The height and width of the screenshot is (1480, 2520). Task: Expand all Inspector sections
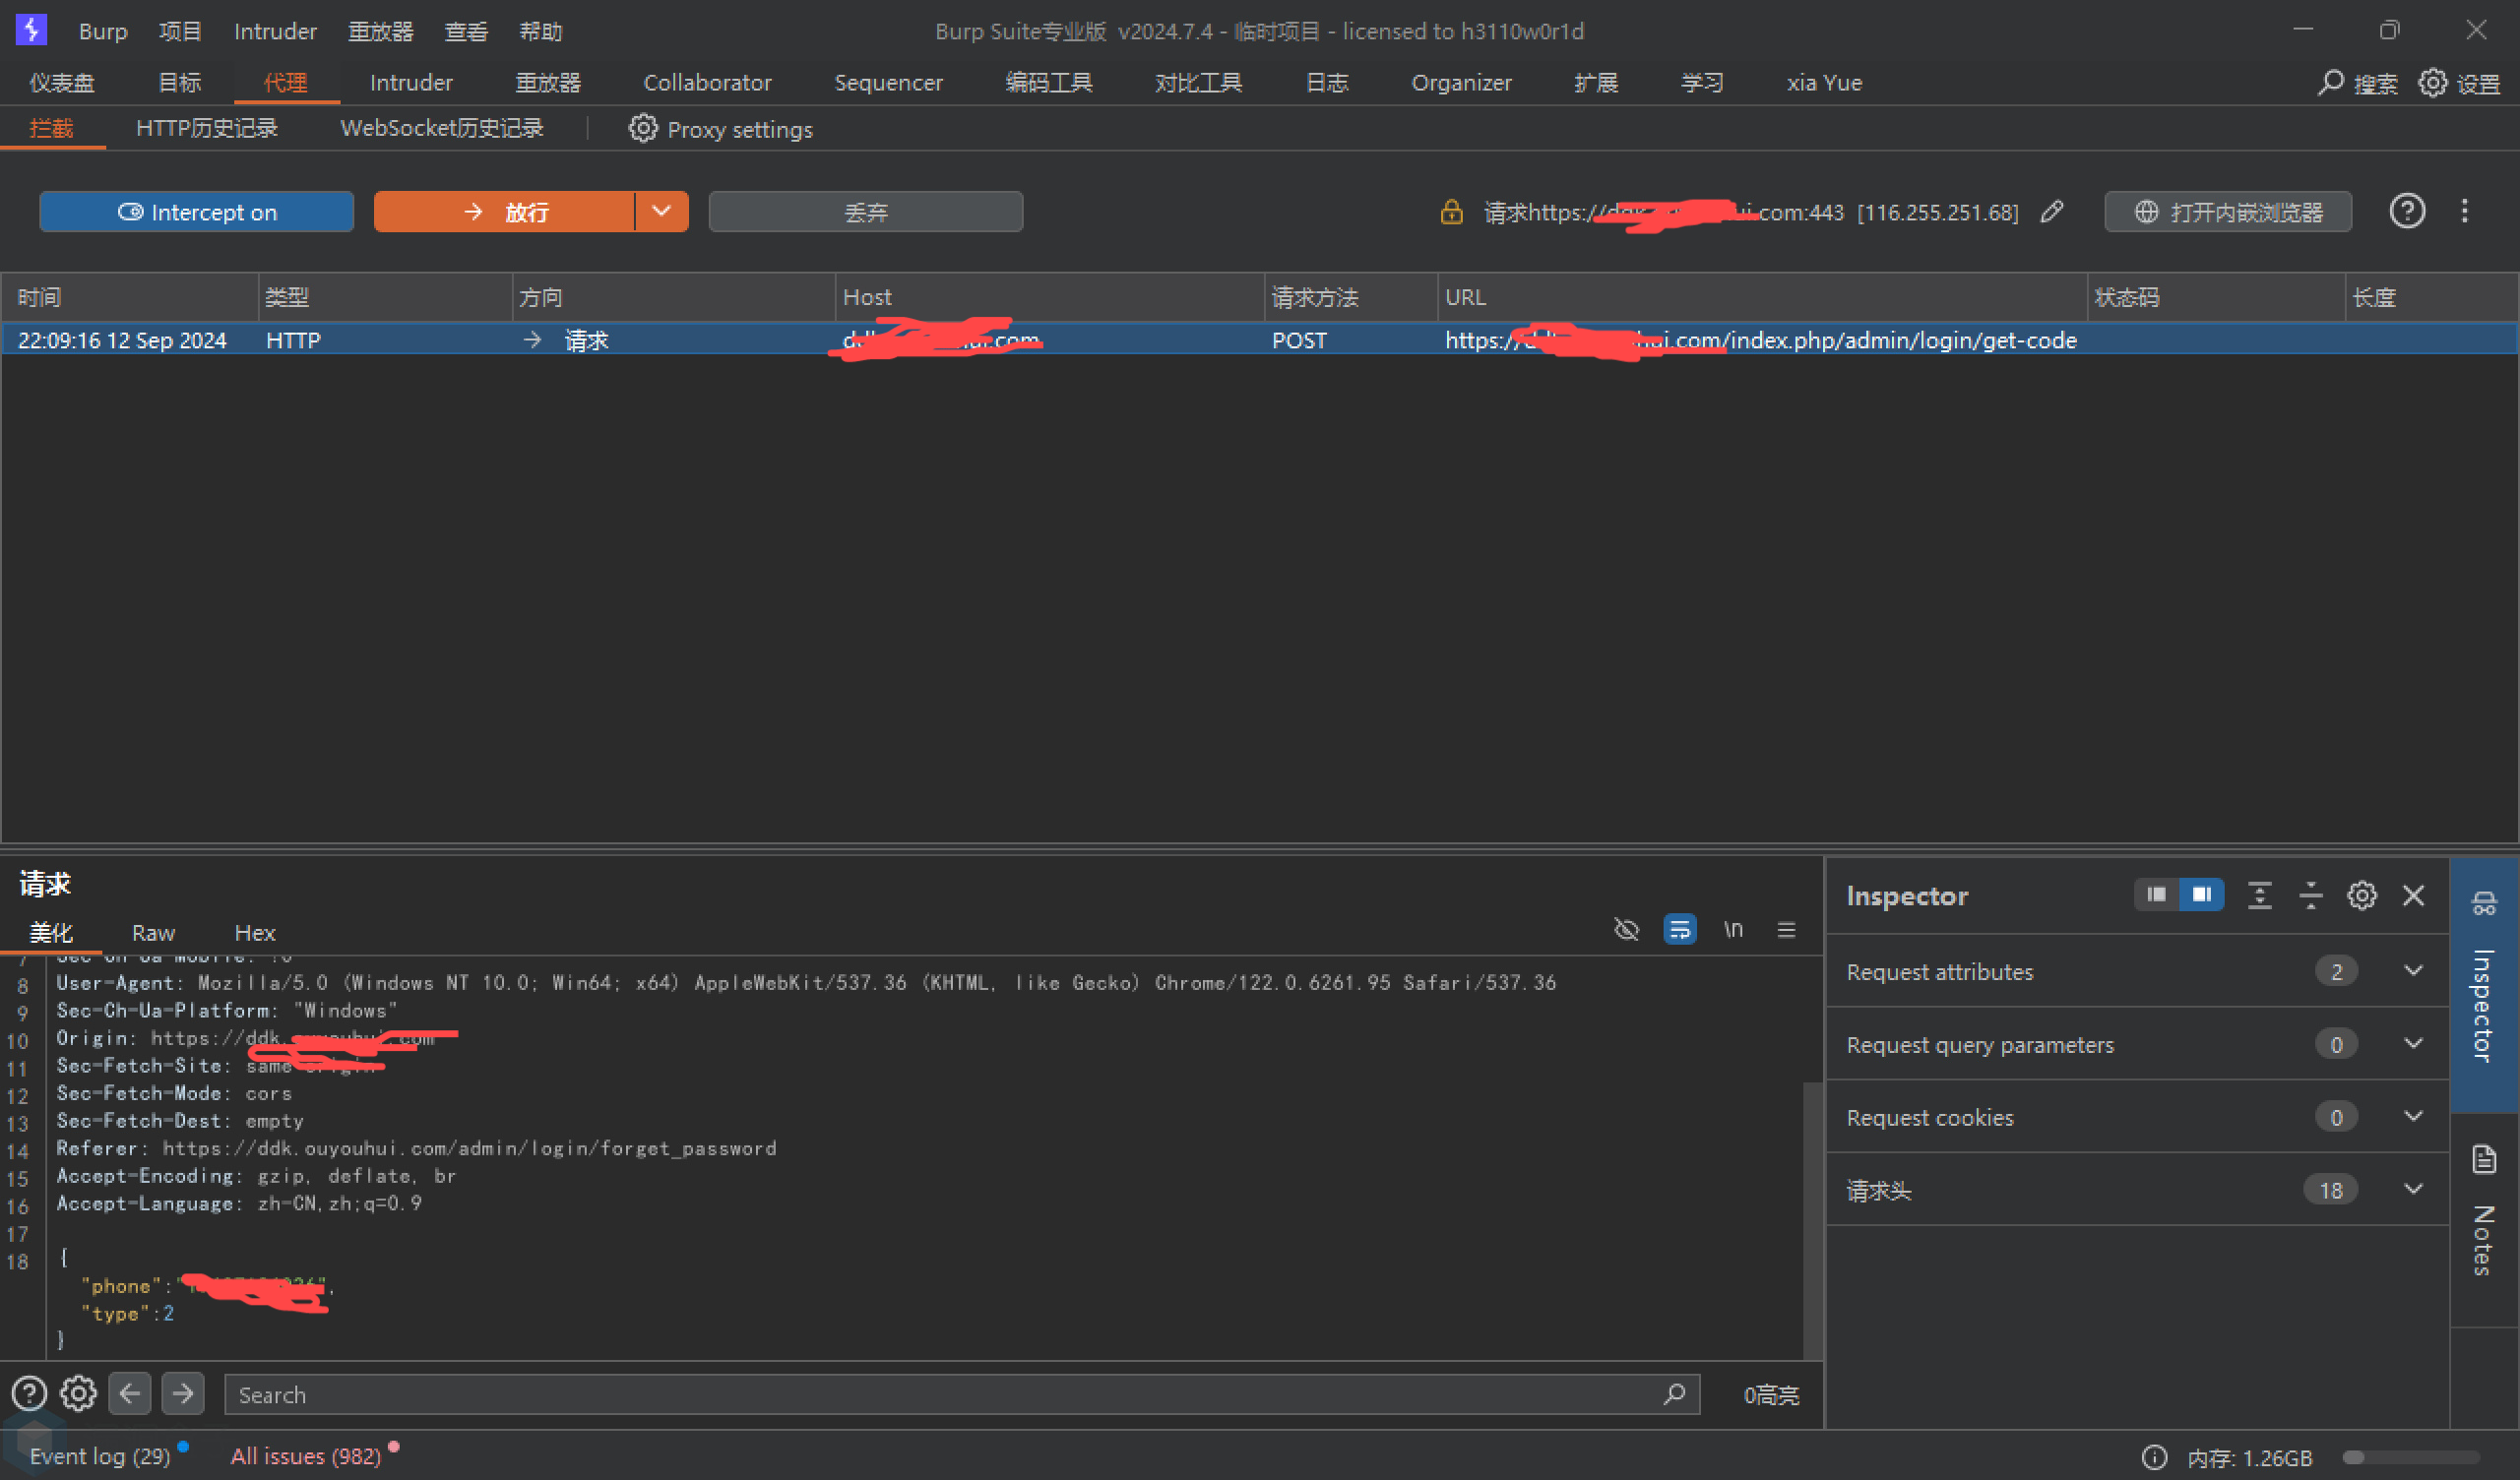(x=2260, y=895)
